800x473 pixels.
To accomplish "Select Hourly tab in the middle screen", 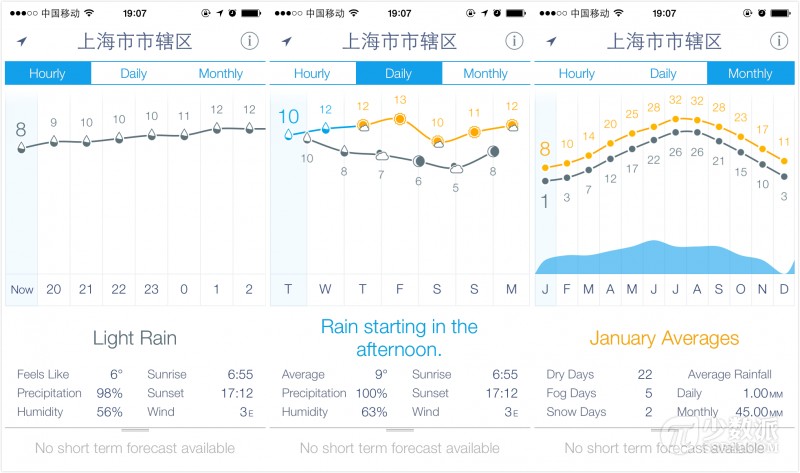I will click(x=312, y=73).
